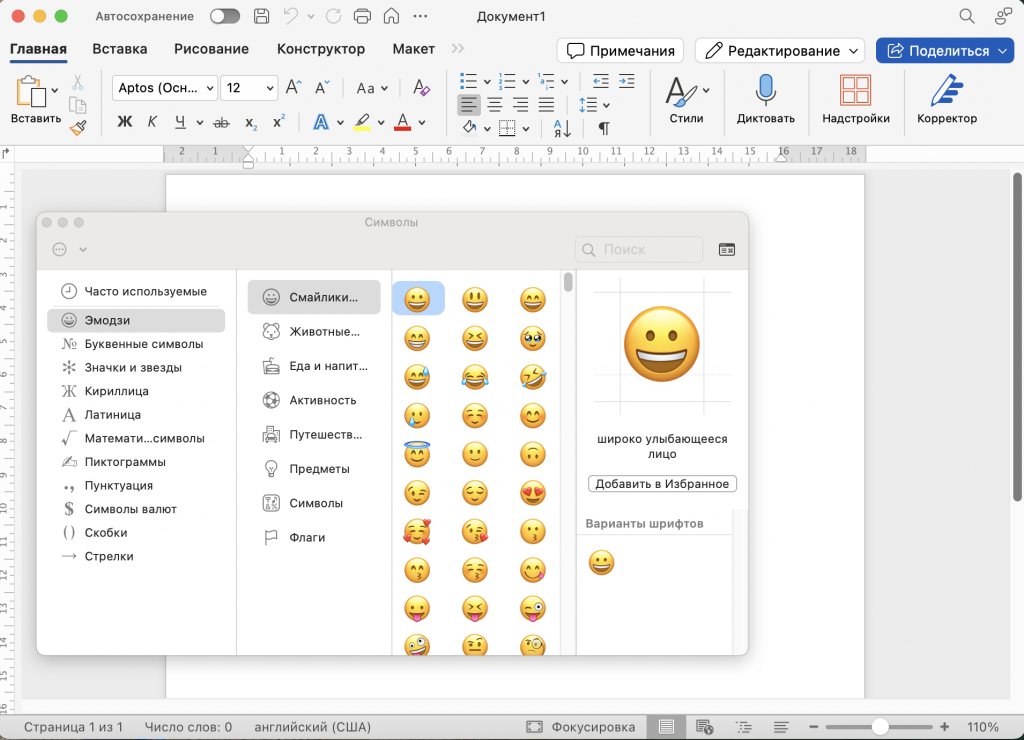Adjust the zoom slider in status bar
Screen dimensions: 1024x740
[x=880, y=727]
